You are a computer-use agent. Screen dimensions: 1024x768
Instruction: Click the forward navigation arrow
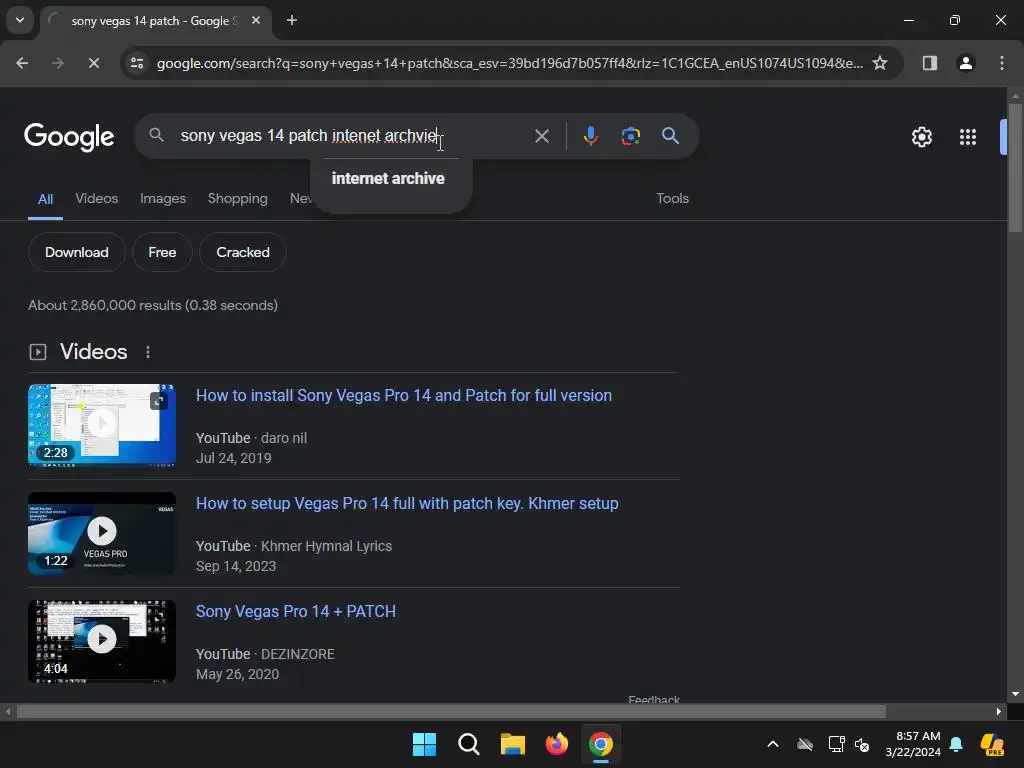[57, 63]
